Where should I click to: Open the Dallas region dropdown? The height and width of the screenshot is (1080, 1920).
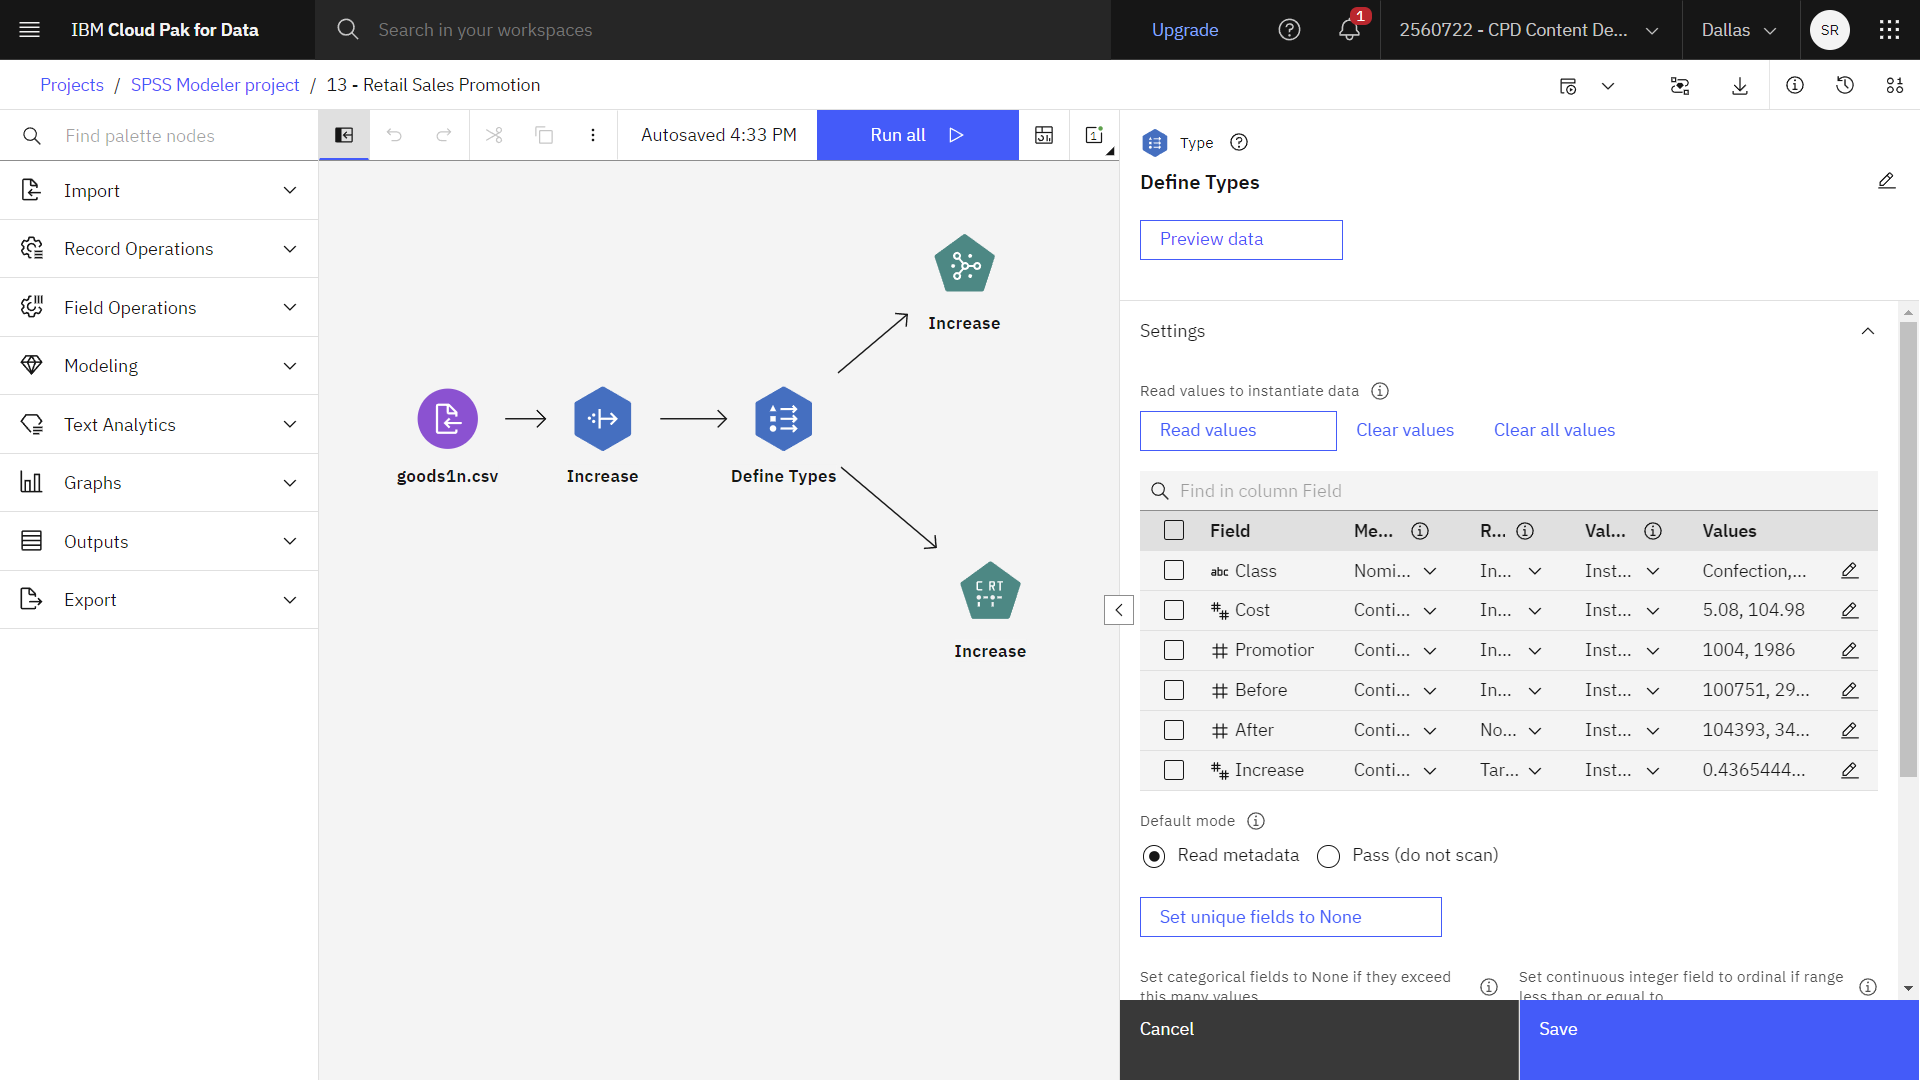tap(1739, 30)
